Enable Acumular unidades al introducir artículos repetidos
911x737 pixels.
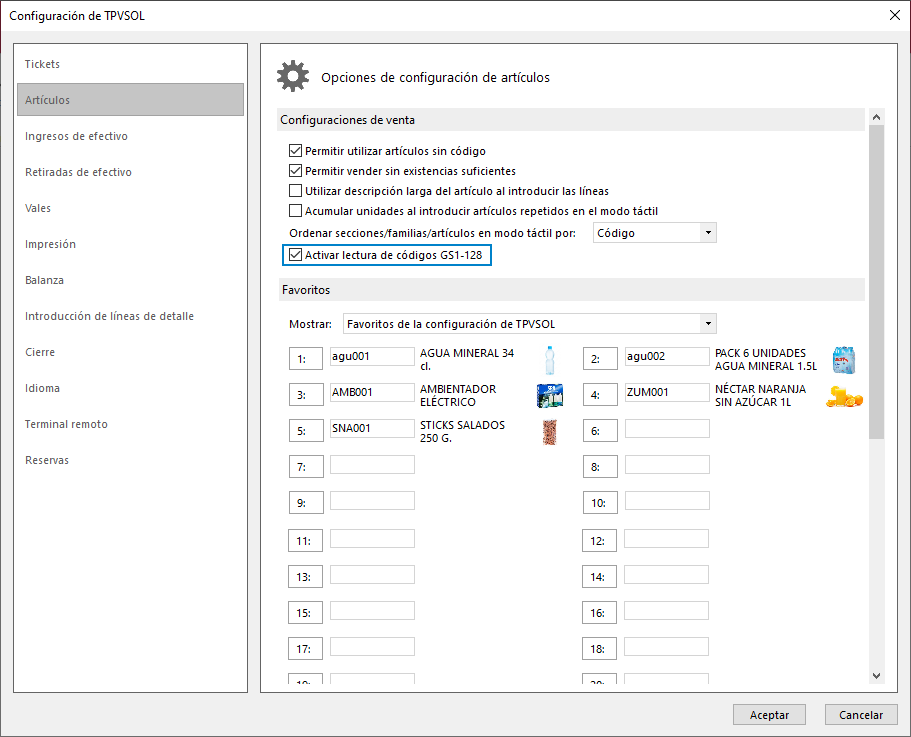point(295,210)
